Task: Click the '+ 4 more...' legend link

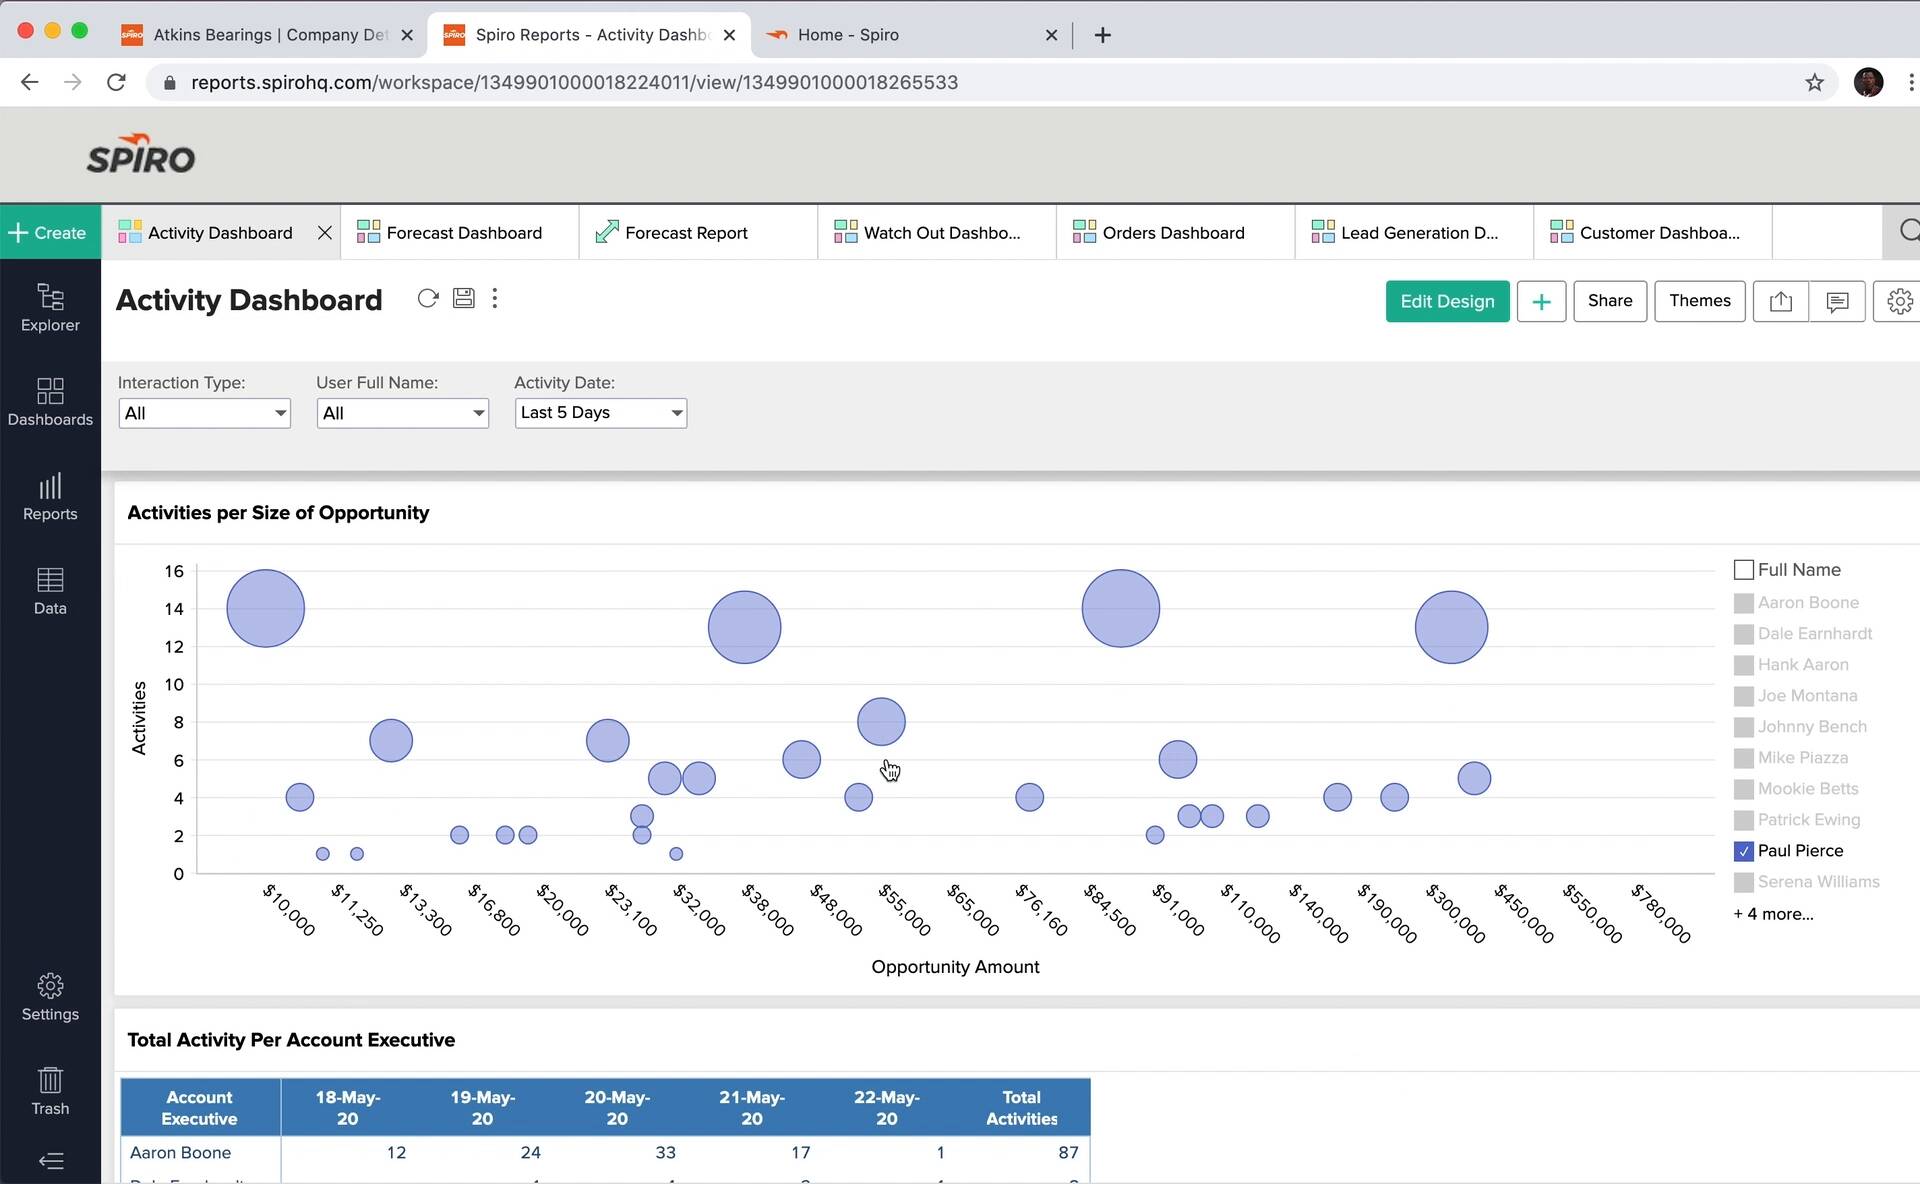Action: point(1773,914)
